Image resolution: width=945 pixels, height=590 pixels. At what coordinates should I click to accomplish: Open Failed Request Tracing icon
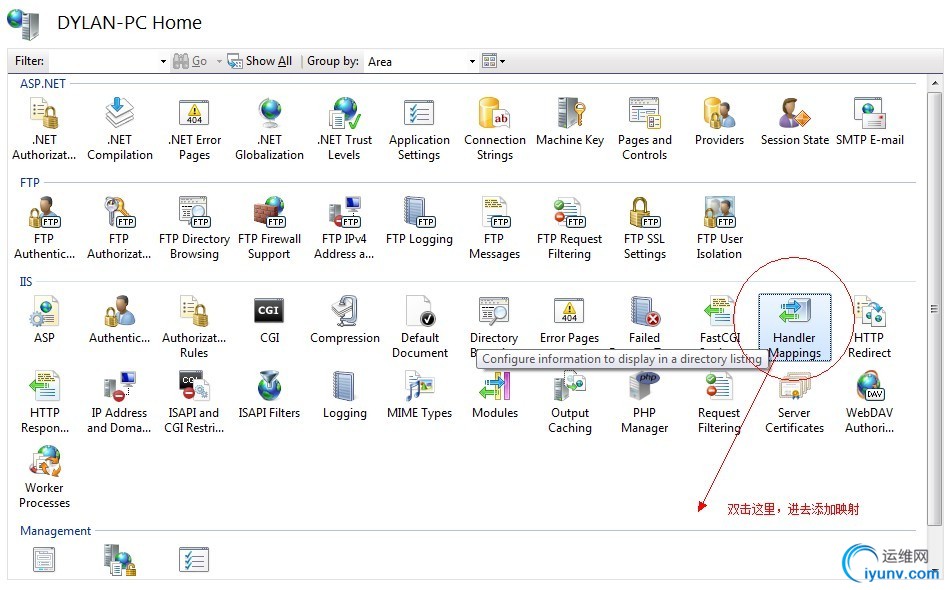[x=644, y=320]
